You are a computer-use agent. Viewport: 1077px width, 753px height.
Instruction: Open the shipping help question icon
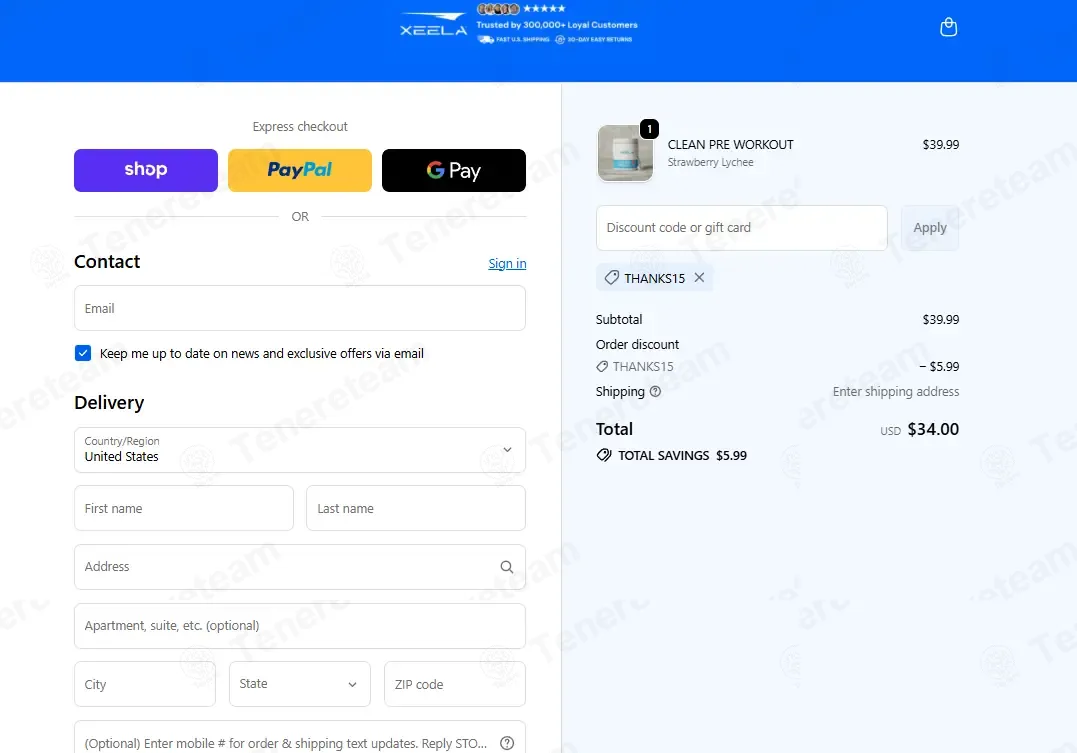coord(655,392)
